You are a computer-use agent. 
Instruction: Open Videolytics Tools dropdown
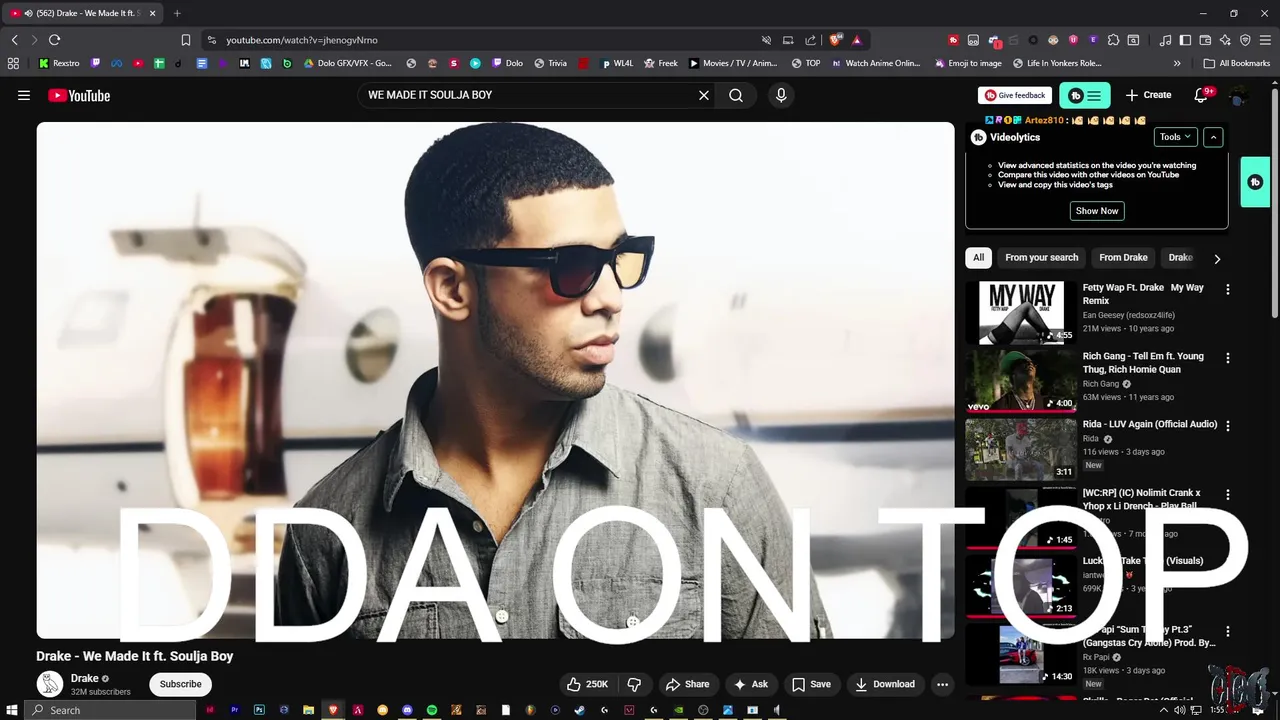coord(1175,137)
